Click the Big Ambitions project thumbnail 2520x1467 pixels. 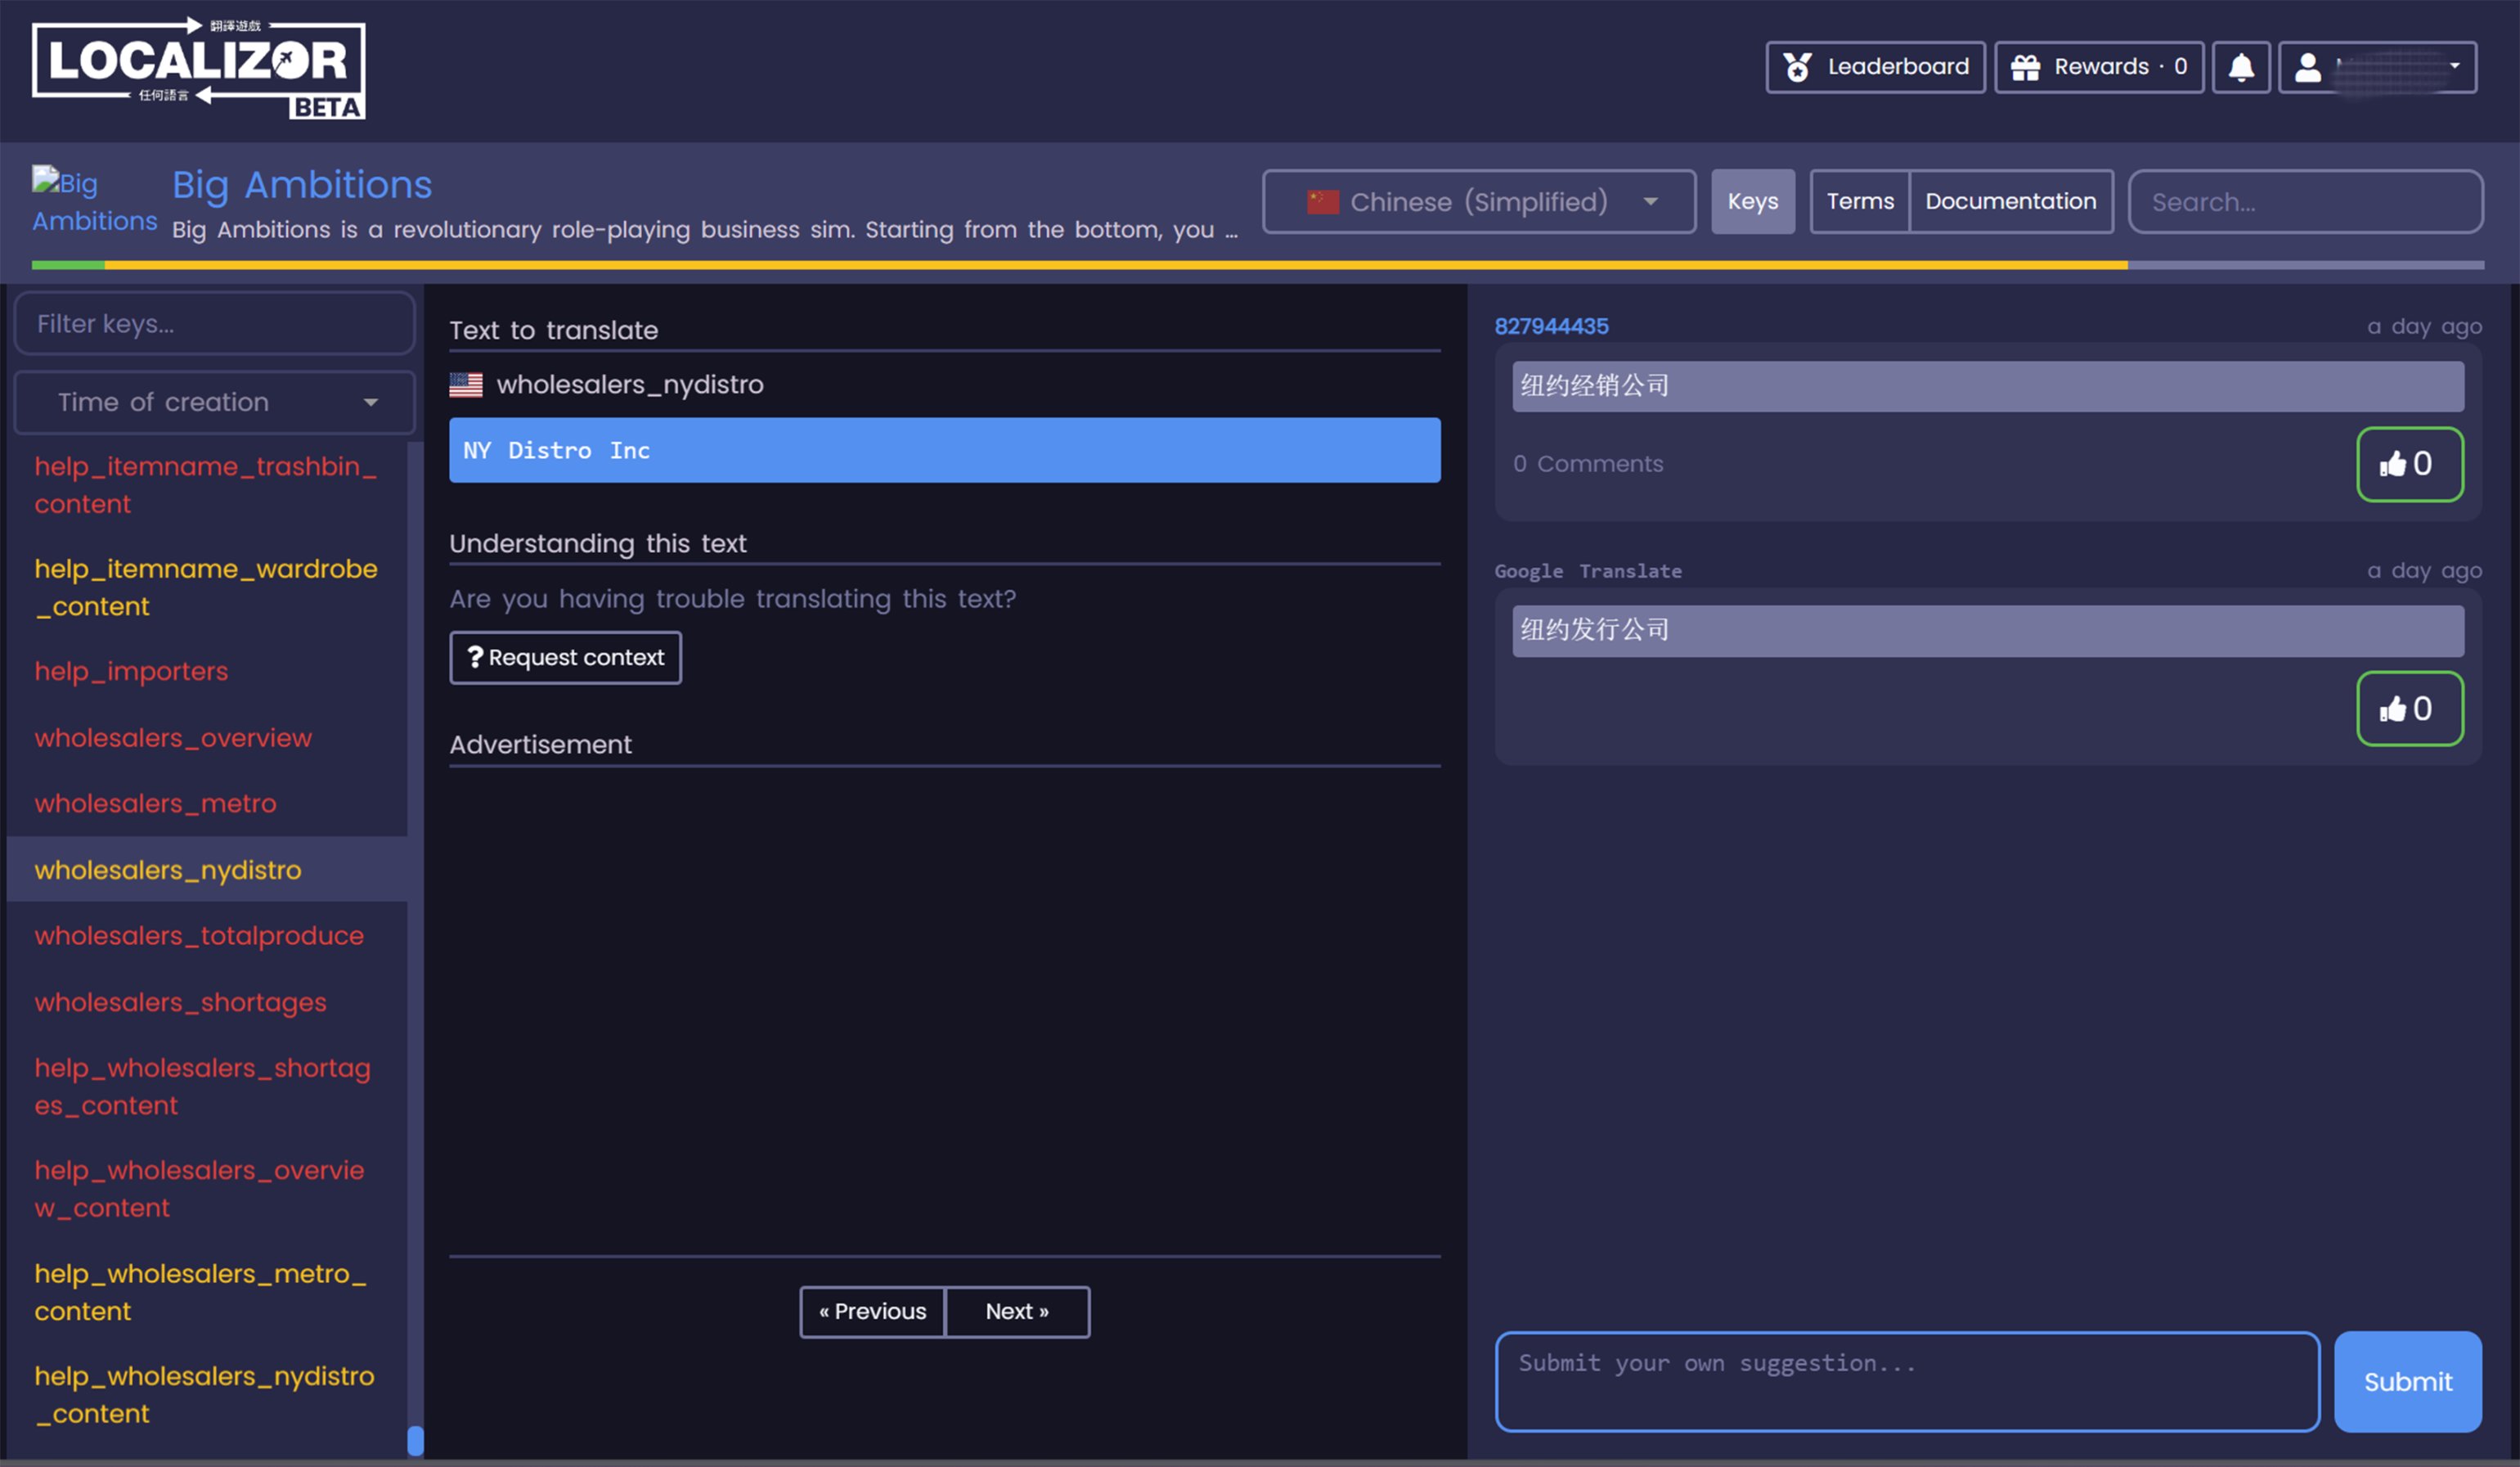tap(94, 201)
